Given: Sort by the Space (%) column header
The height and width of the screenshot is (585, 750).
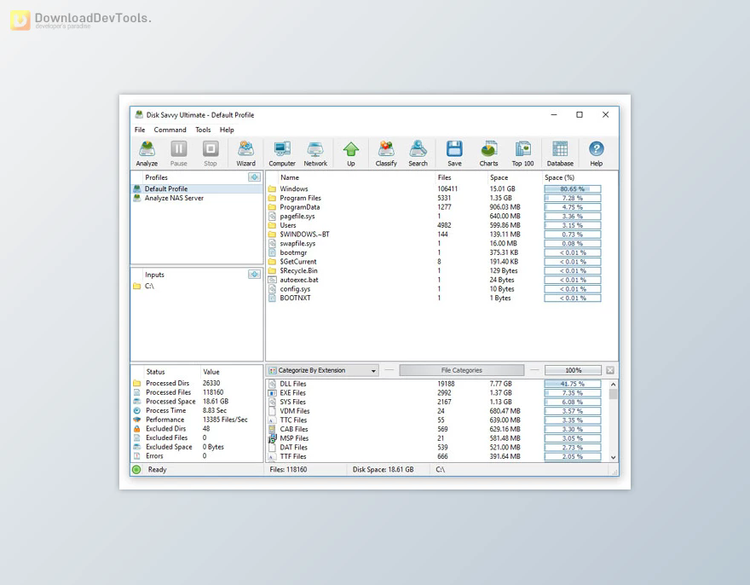Looking at the screenshot, I should [x=559, y=177].
